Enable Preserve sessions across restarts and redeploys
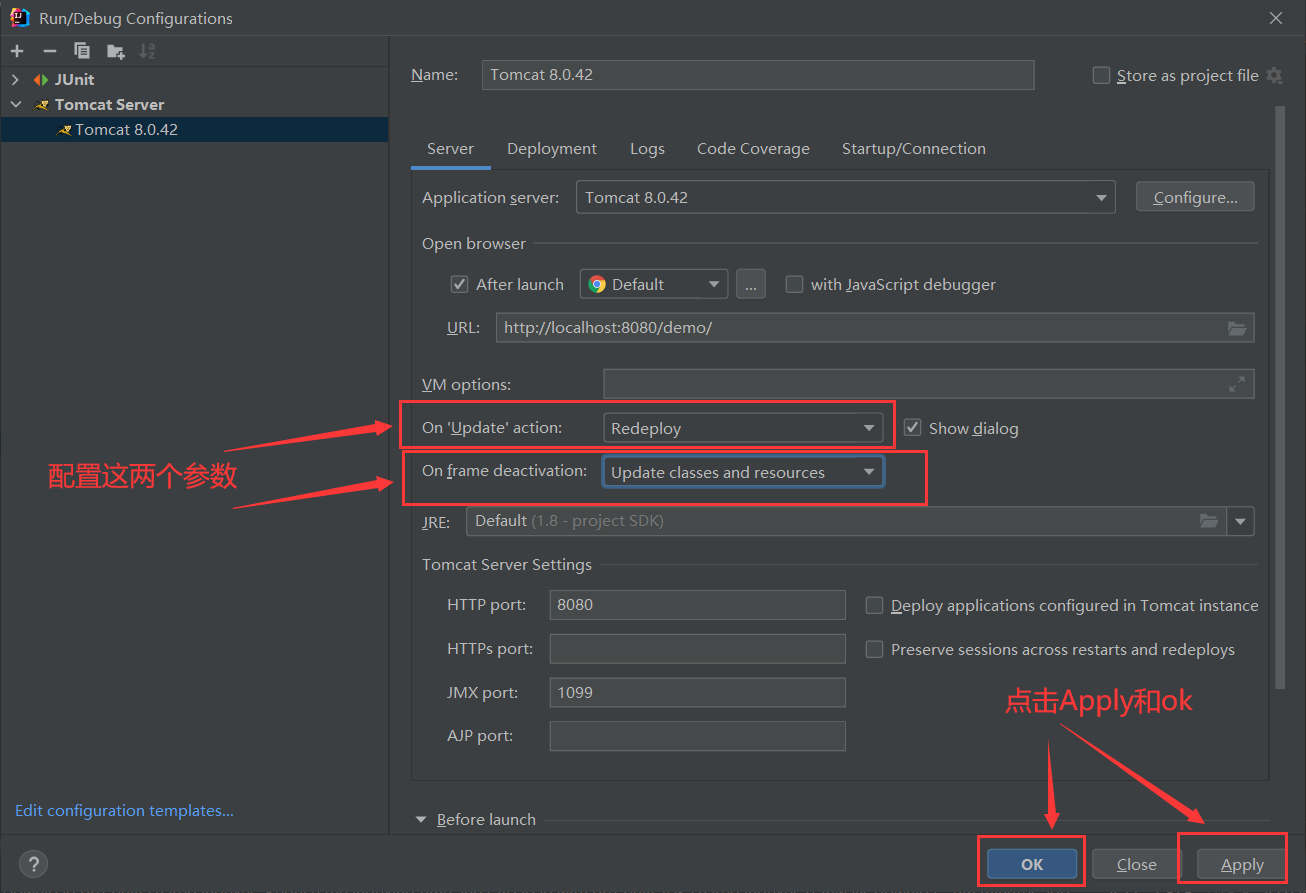 (874, 649)
